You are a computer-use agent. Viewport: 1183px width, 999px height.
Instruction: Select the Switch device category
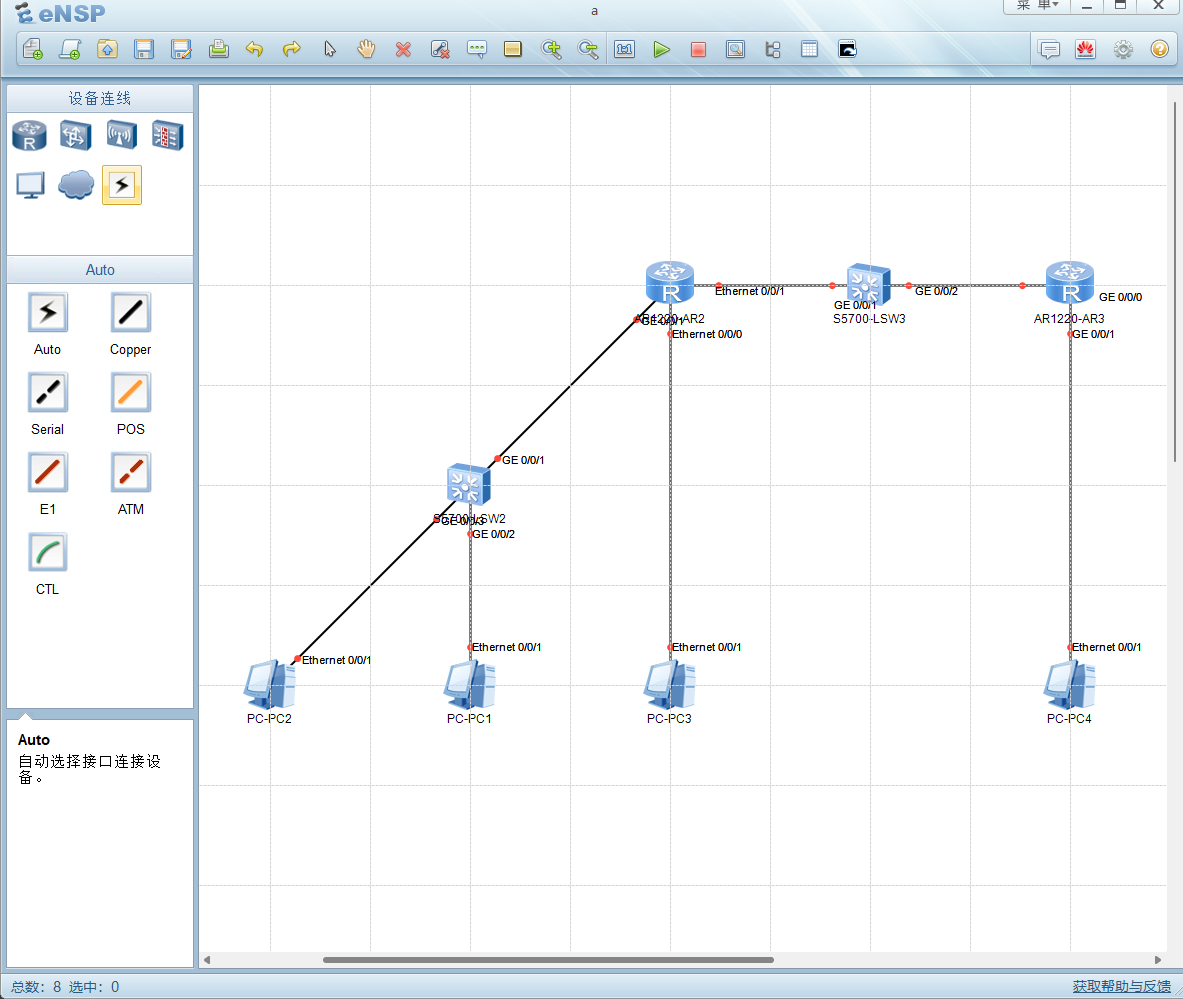point(75,136)
